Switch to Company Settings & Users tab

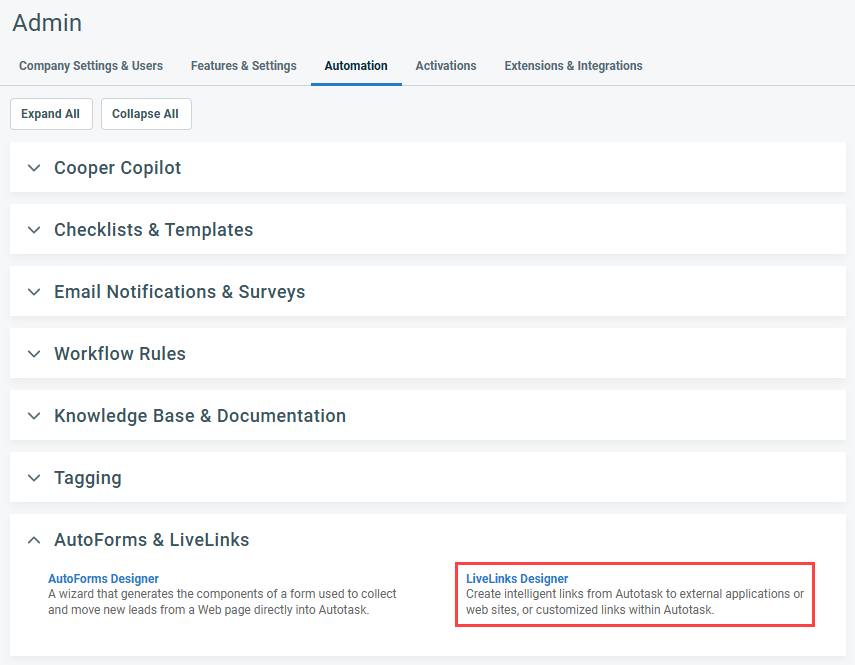(91, 66)
